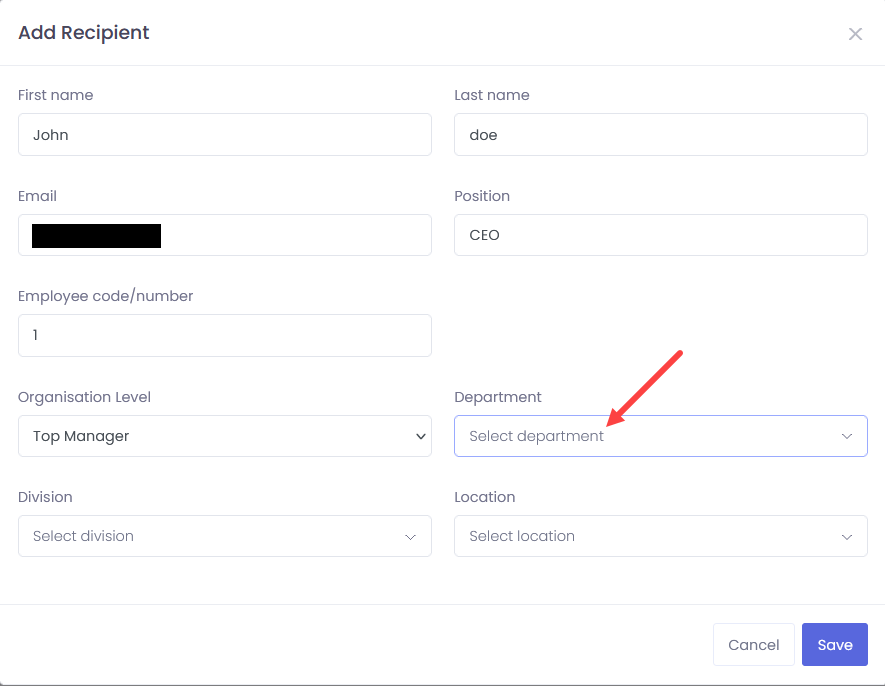Open the Select location dropdown
Screen dimensions: 885x686
point(660,536)
